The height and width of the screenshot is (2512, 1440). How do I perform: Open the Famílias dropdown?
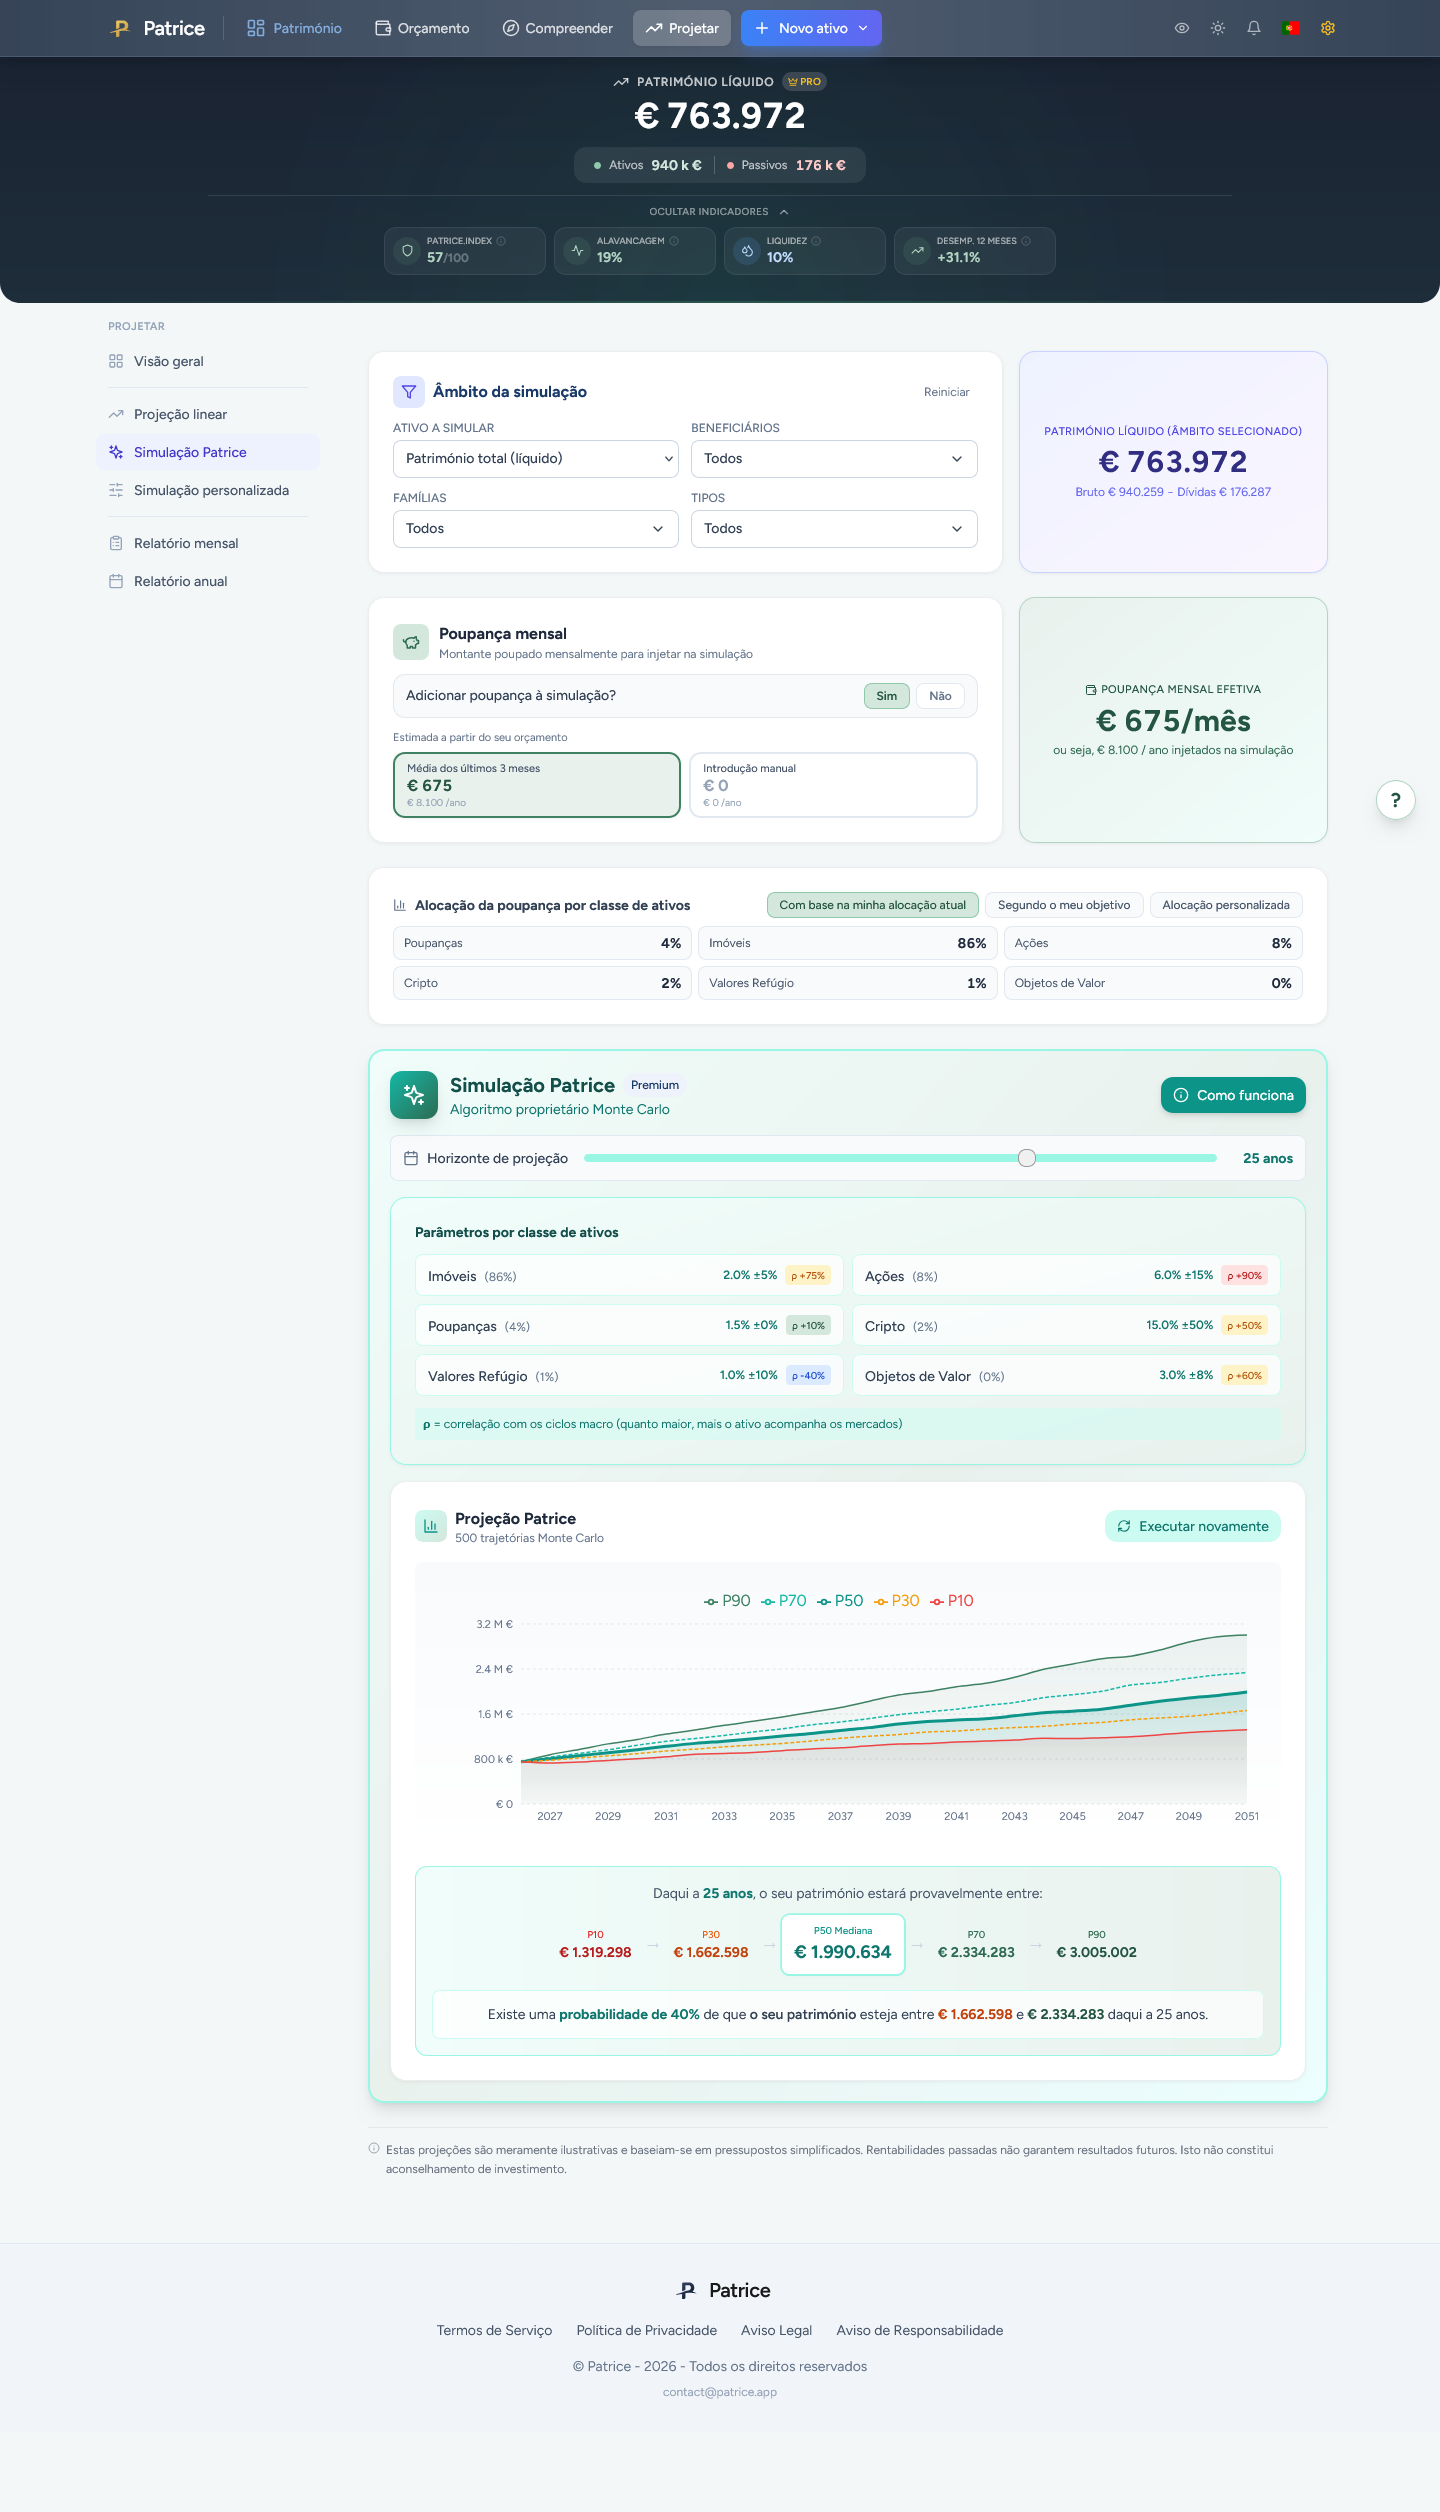pyautogui.click(x=536, y=529)
